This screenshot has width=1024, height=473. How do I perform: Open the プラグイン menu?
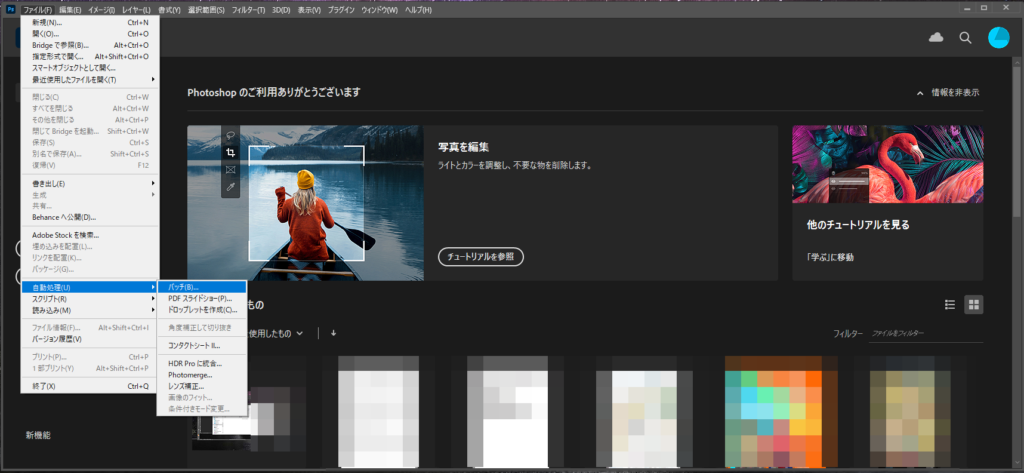[342, 10]
